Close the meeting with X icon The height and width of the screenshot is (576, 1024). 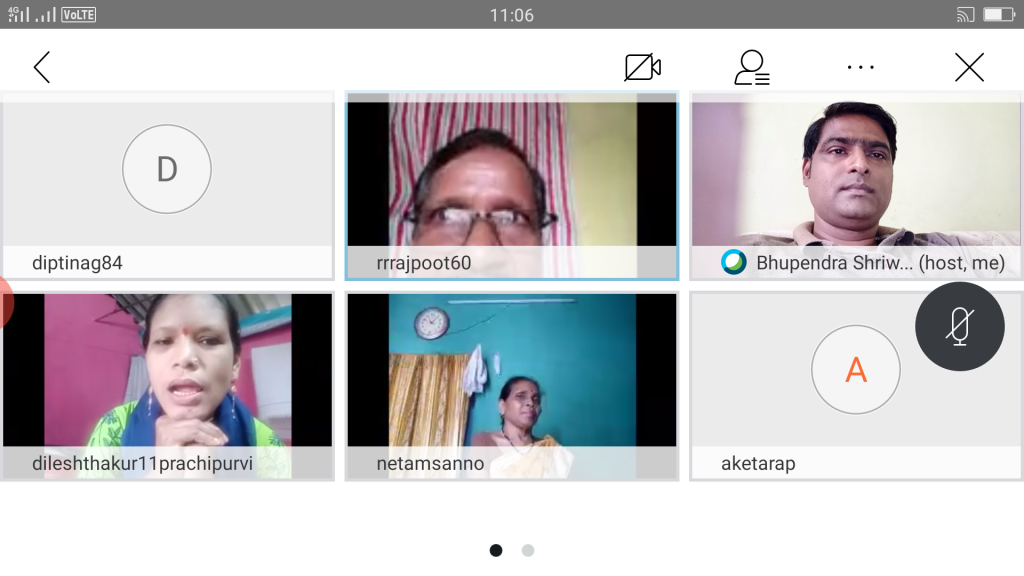click(x=969, y=67)
